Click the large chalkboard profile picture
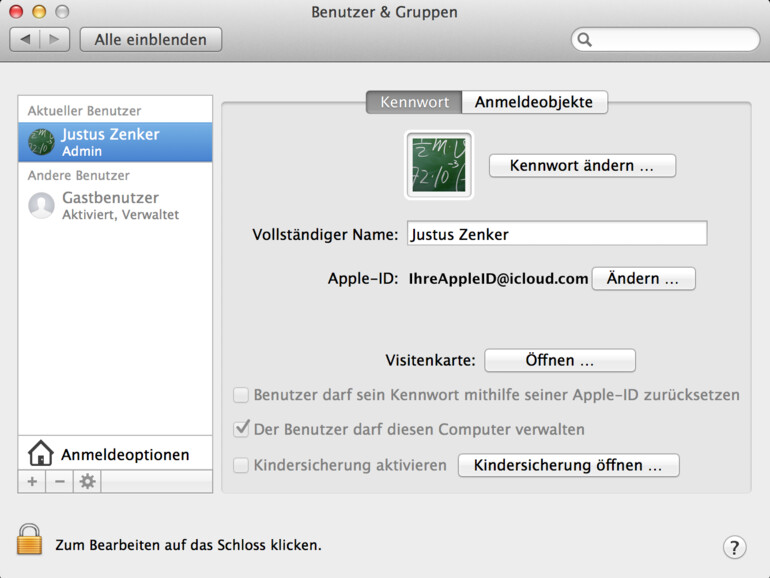The height and width of the screenshot is (578, 770). pyautogui.click(x=439, y=165)
